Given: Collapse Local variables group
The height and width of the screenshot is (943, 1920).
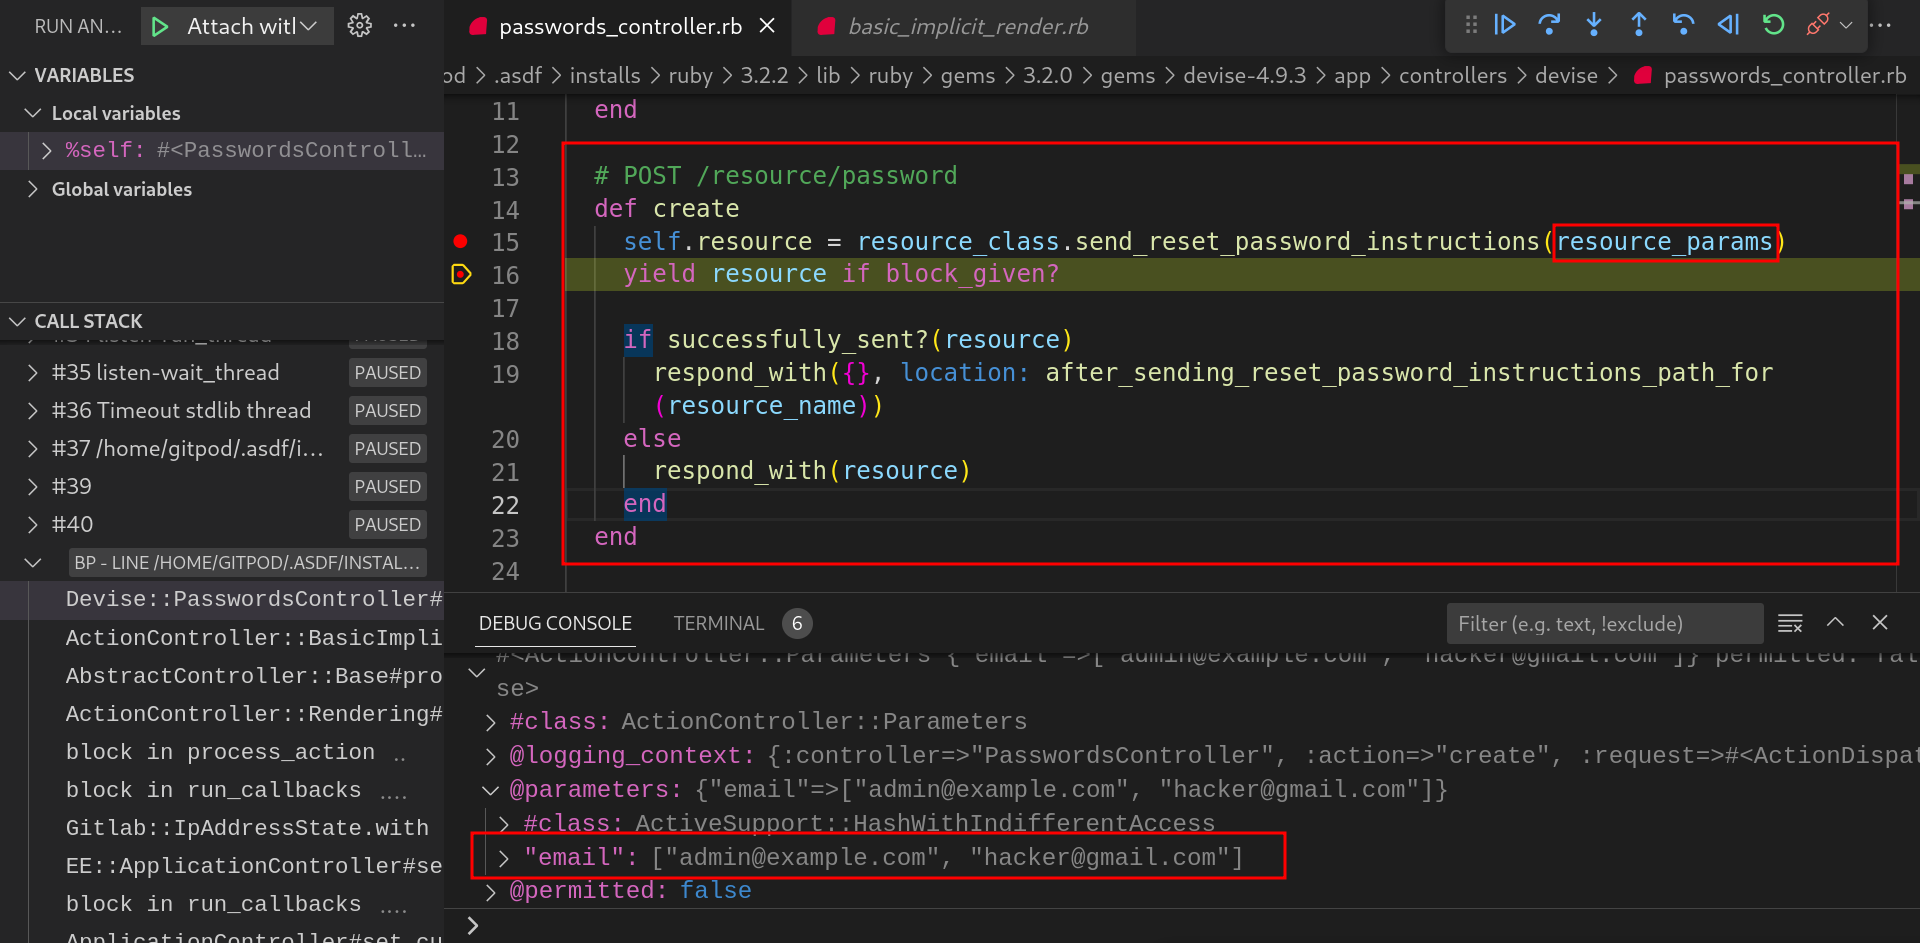Looking at the screenshot, I should point(33,113).
